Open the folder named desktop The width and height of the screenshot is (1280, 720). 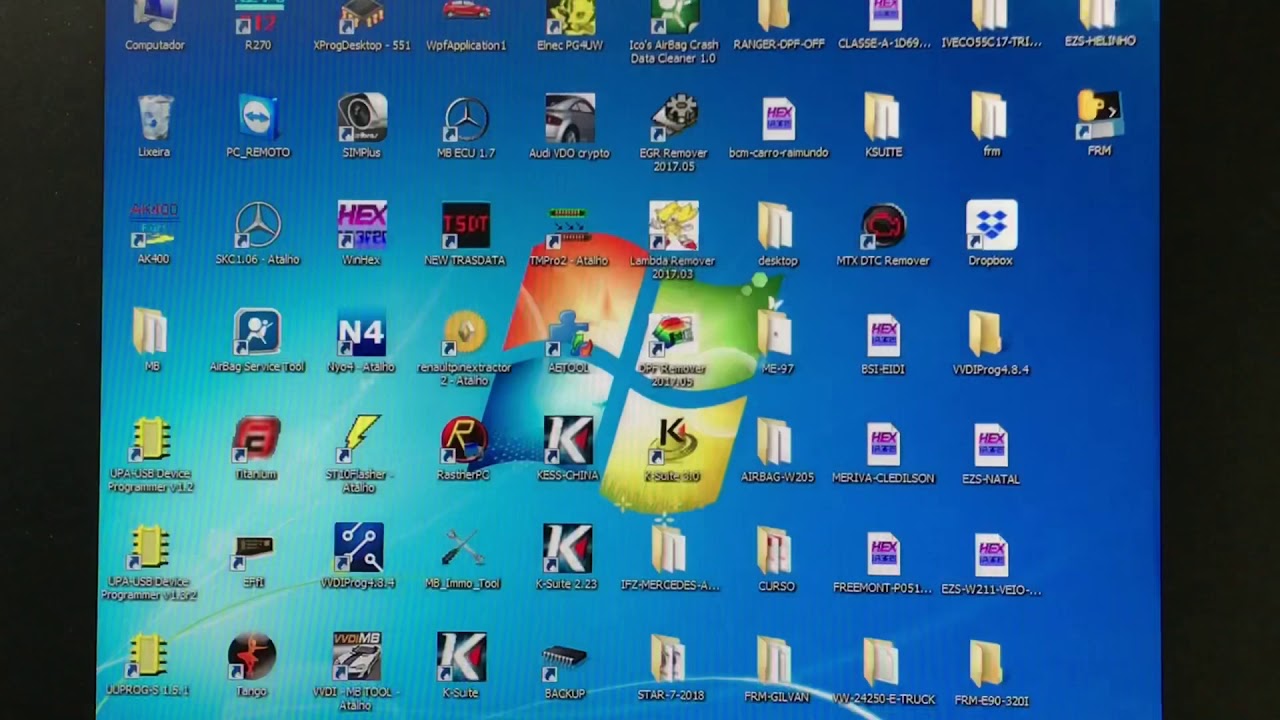[x=777, y=235]
